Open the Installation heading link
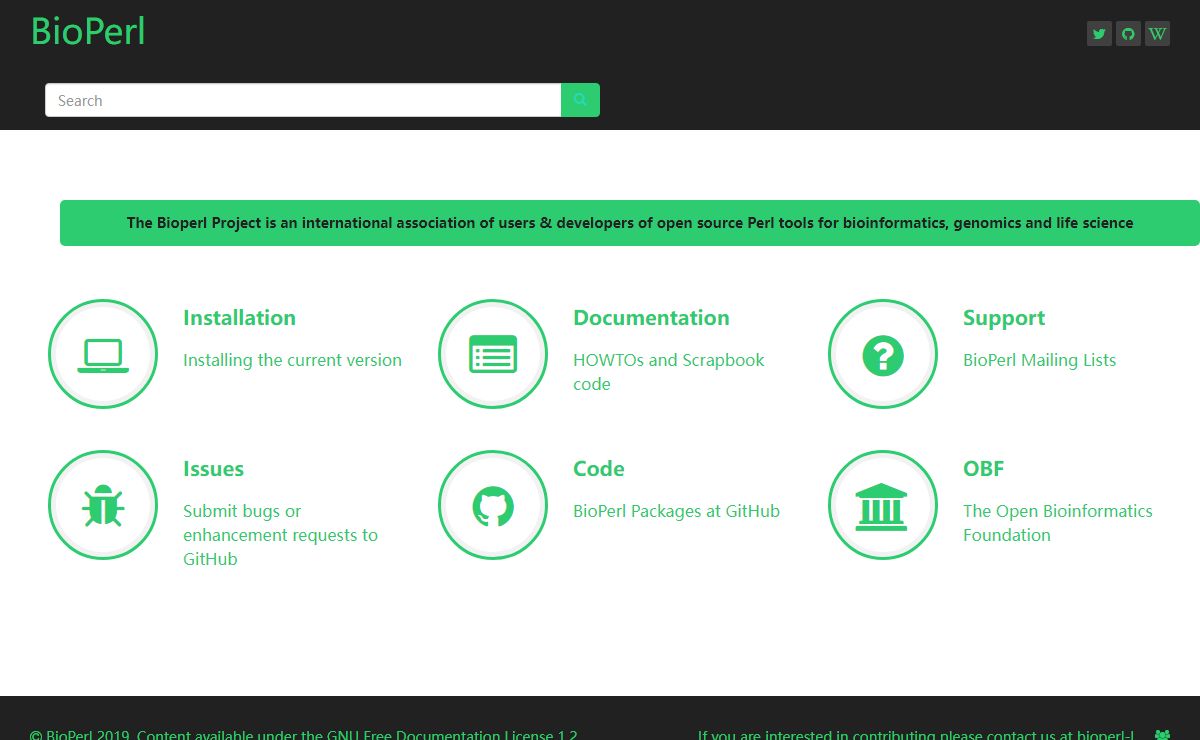The height and width of the screenshot is (740, 1200). click(239, 318)
